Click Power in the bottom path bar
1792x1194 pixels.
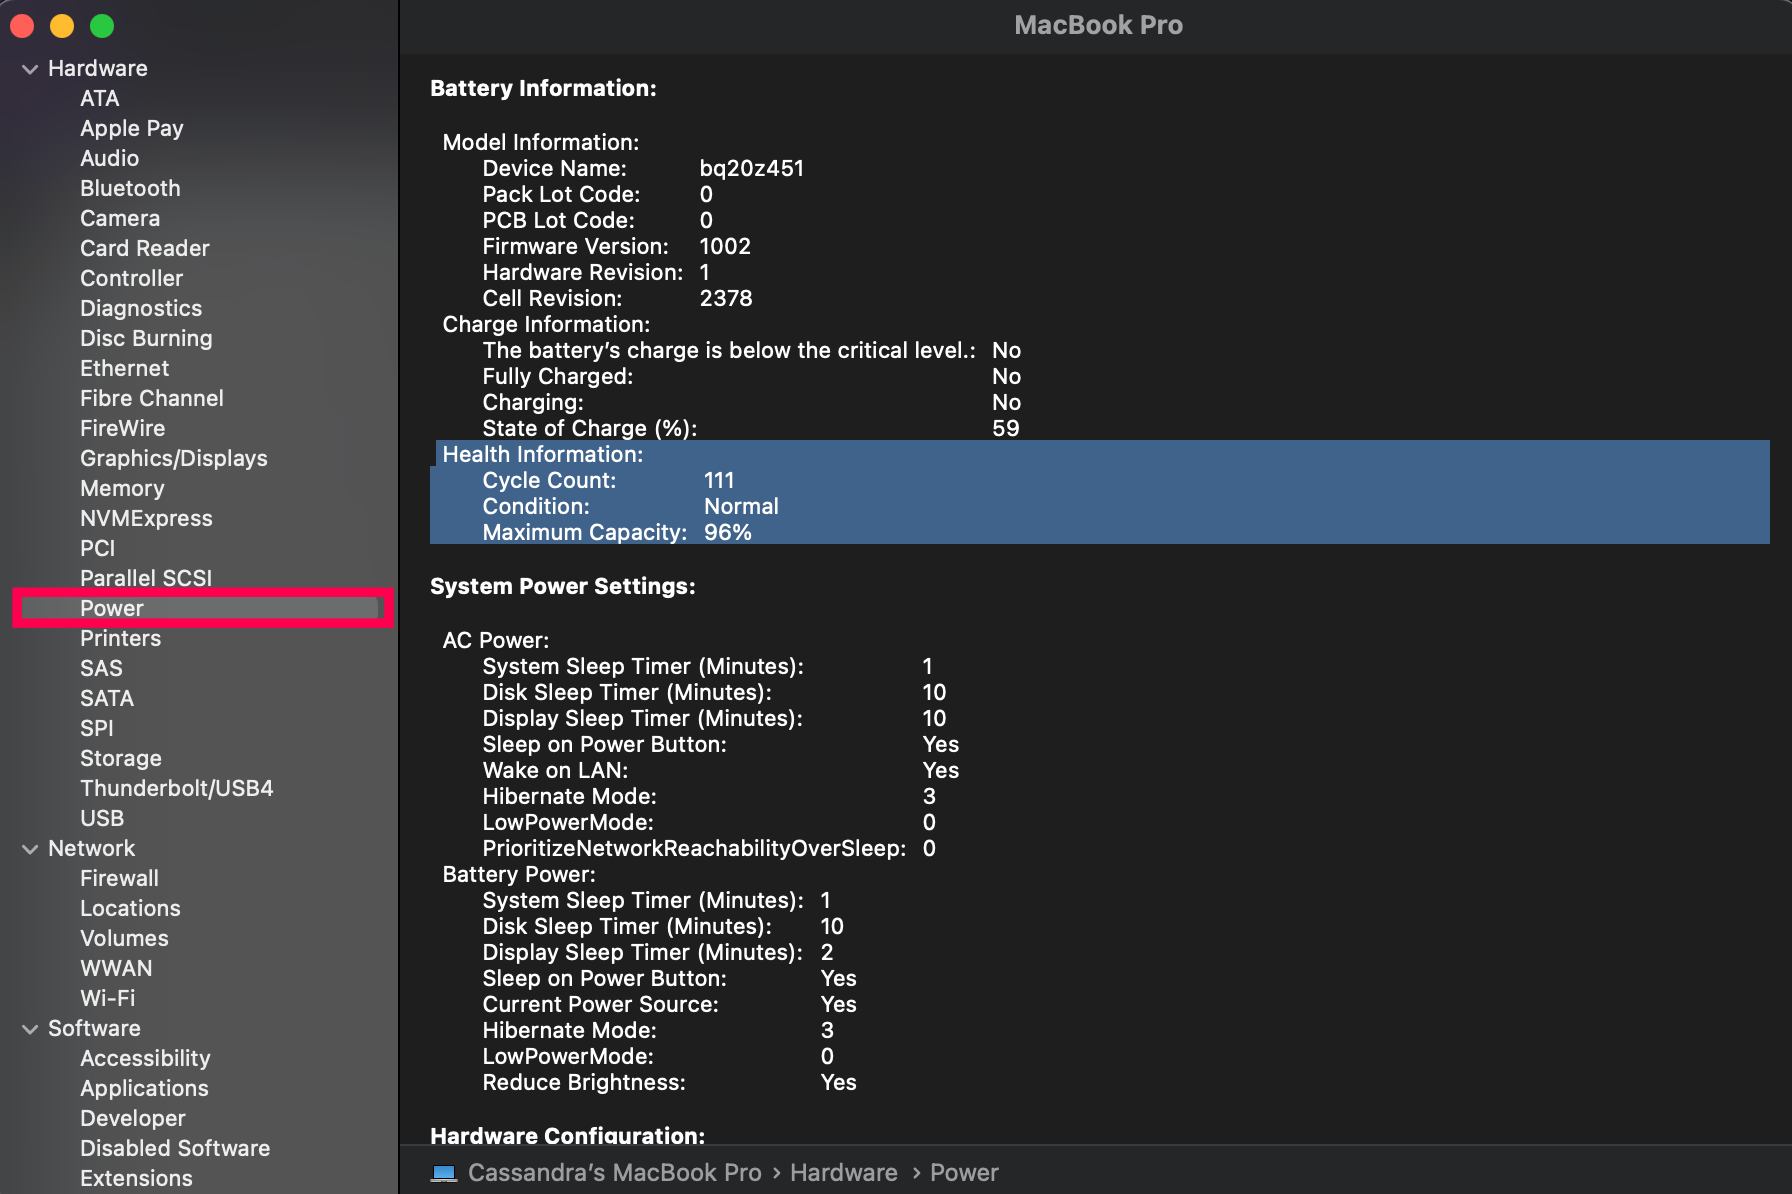(x=963, y=1172)
